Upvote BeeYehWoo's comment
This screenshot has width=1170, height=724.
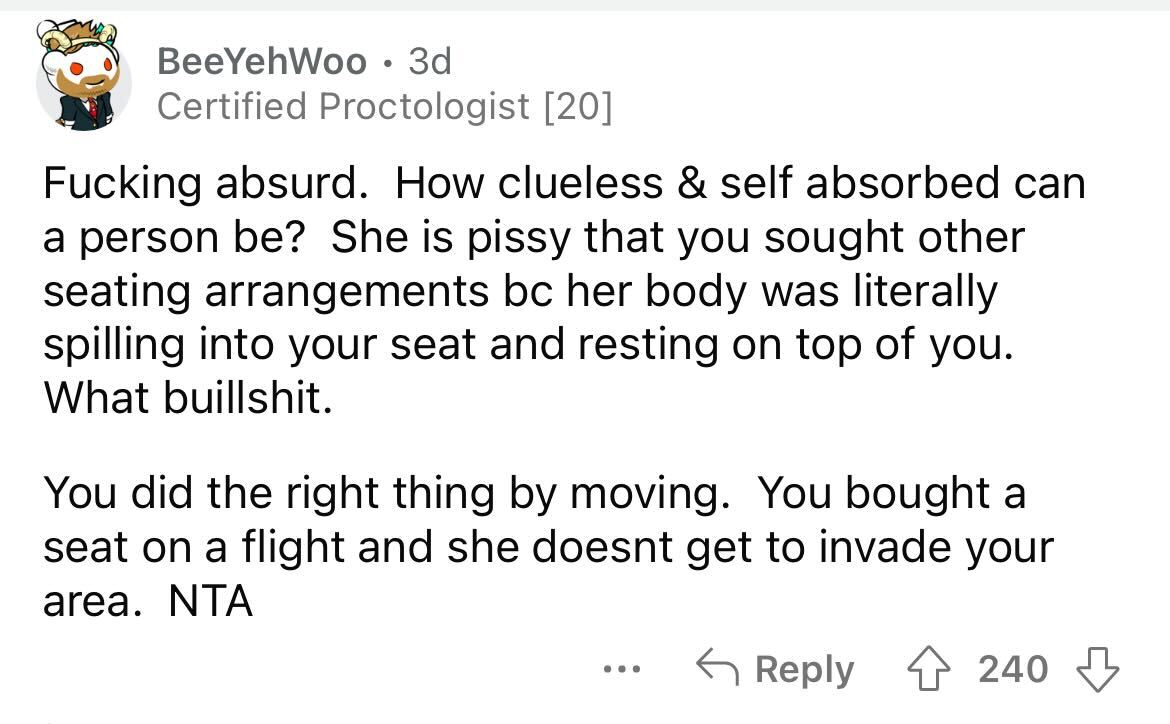[928, 669]
